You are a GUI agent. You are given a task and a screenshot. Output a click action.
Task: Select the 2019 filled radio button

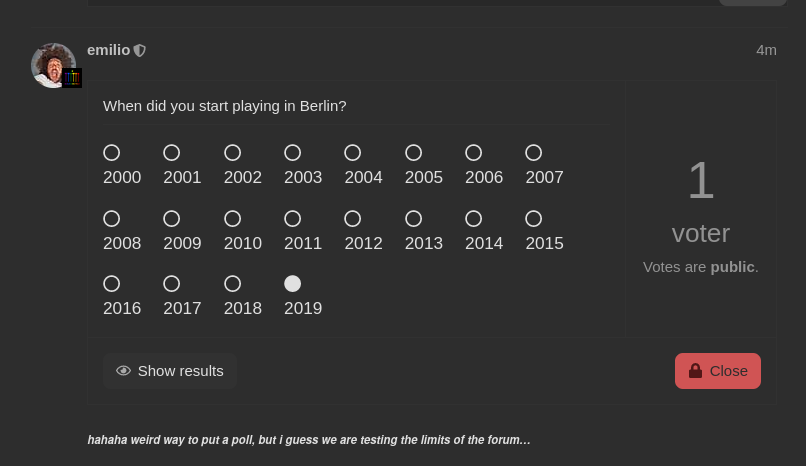292,284
